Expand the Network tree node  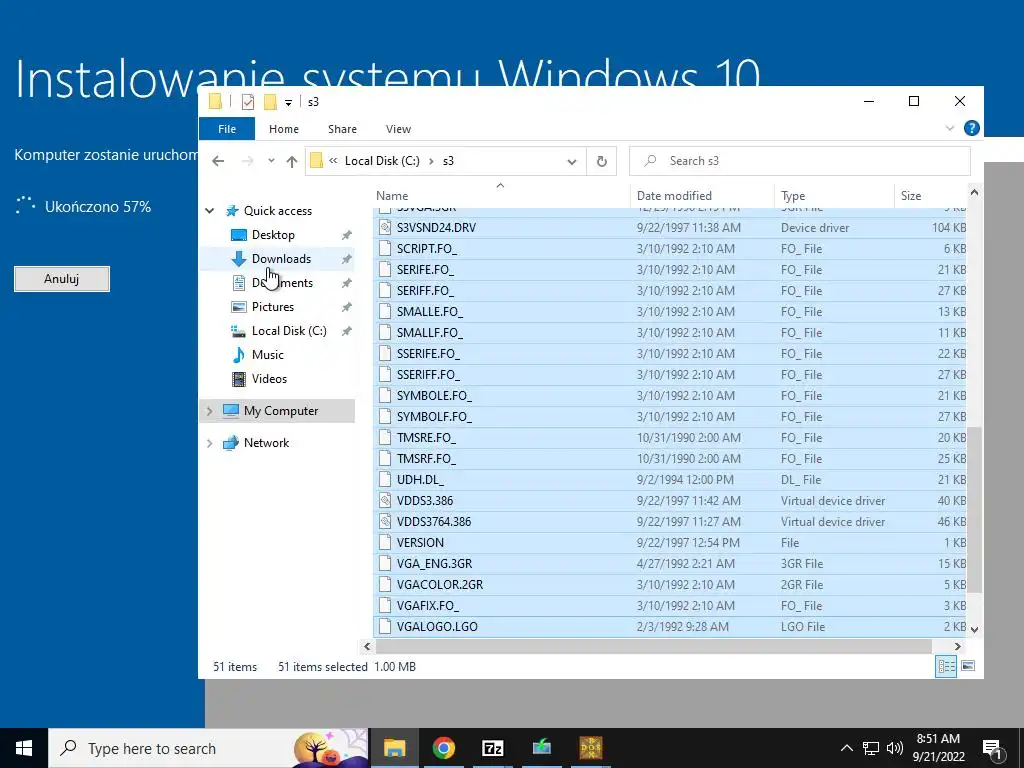(210, 443)
